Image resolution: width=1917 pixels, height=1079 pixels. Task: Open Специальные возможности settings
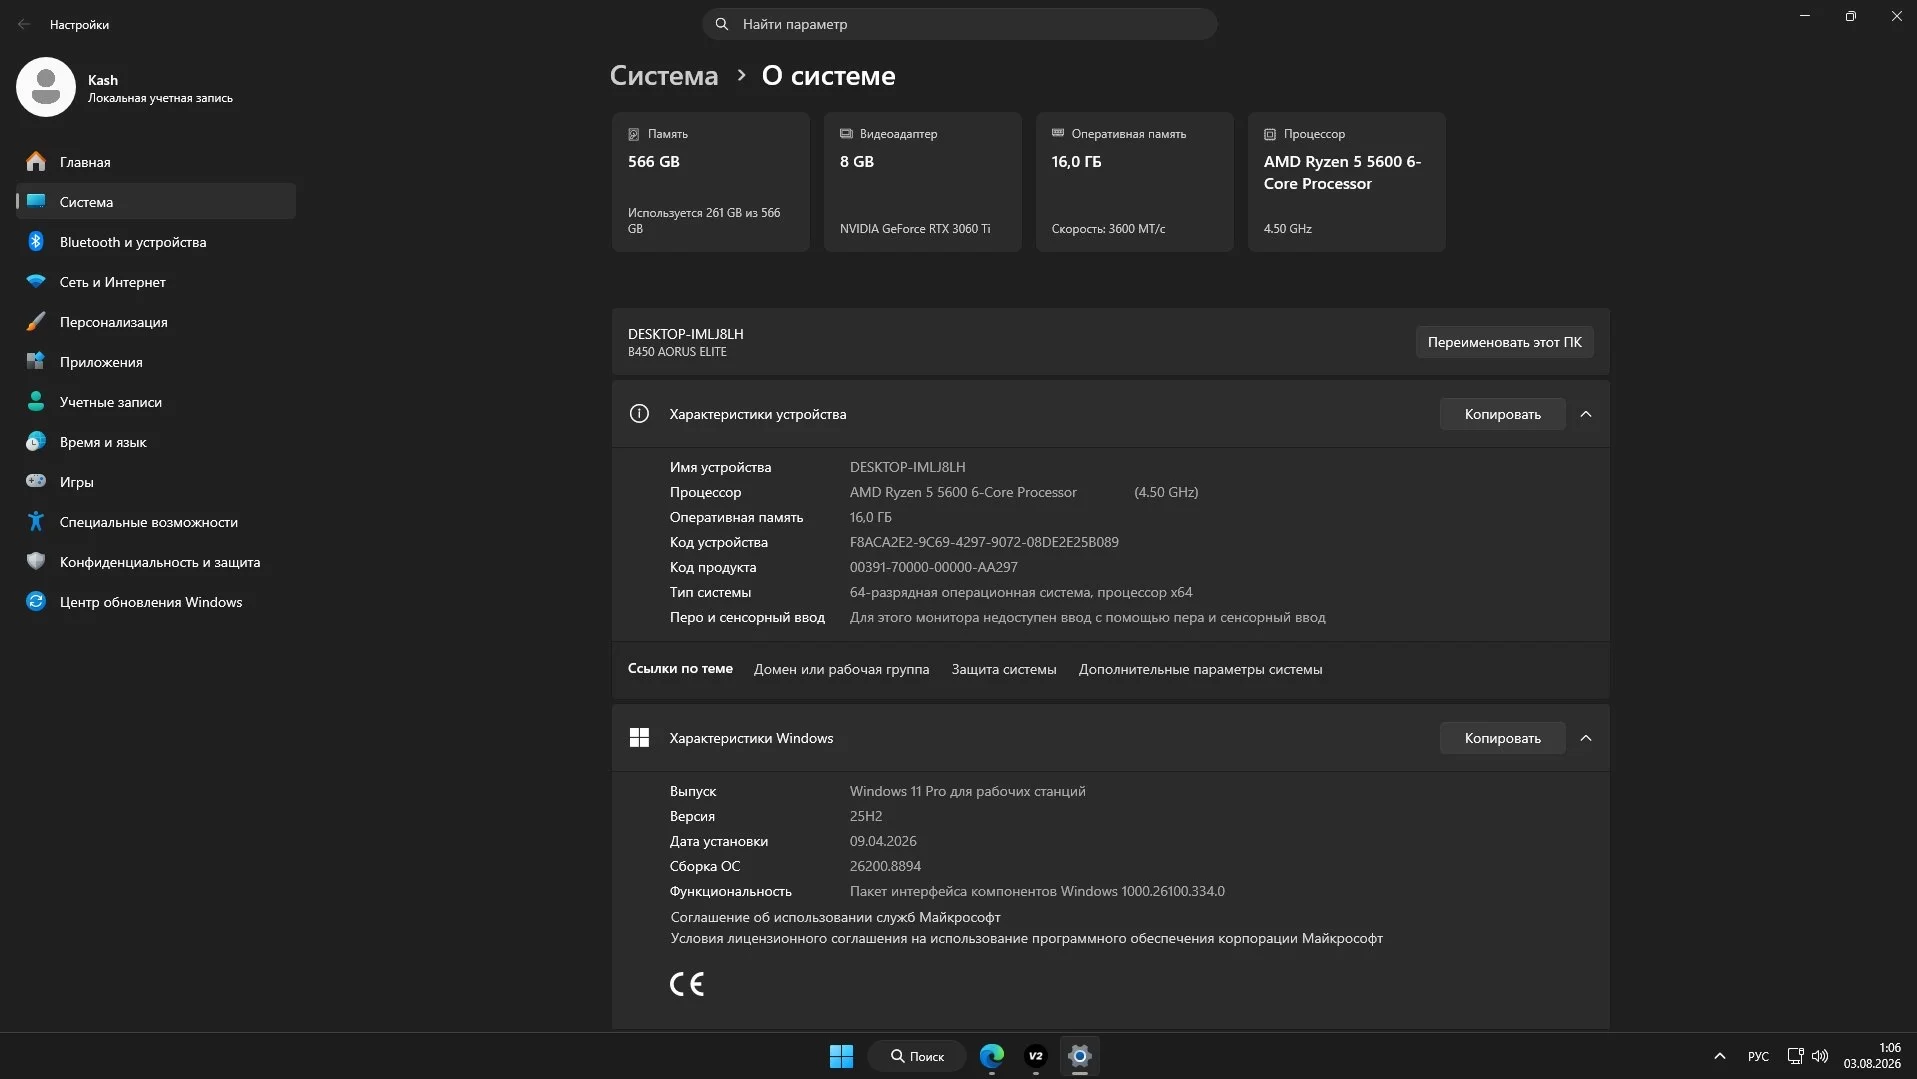156,521
